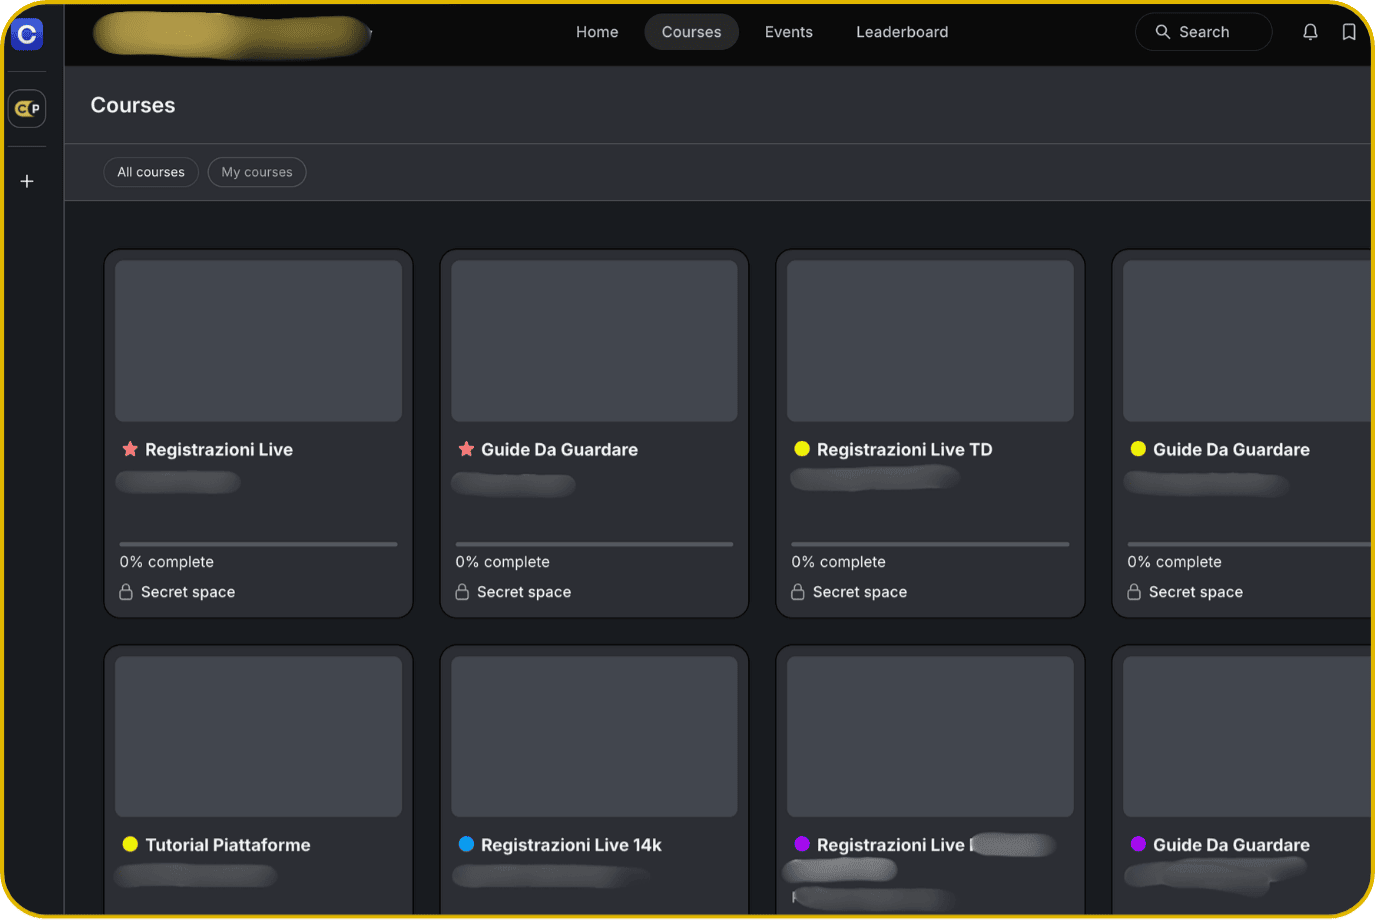Click the yellow dot beside Registrazioni Live TD

(802, 449)
